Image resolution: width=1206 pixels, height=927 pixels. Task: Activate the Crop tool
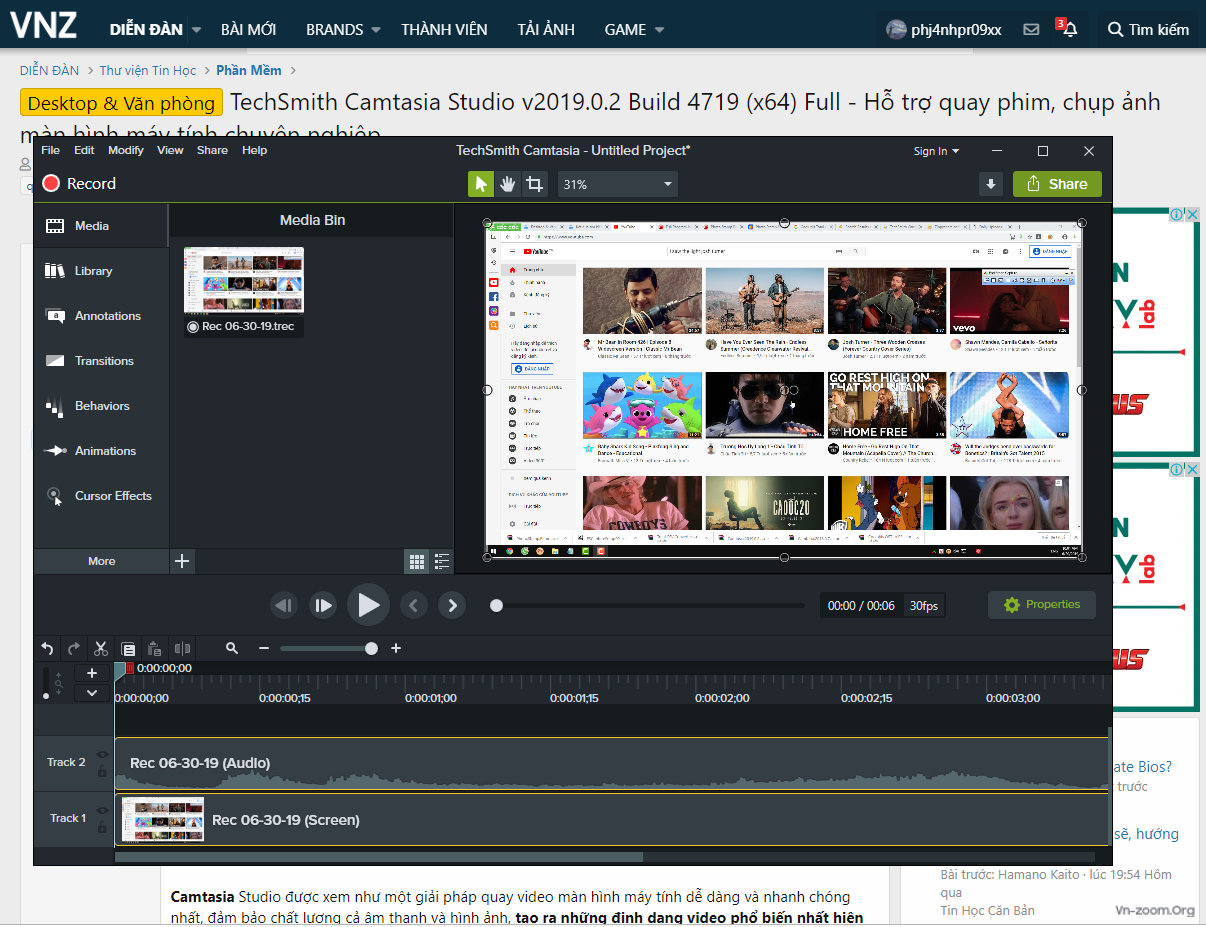(535, 184)
